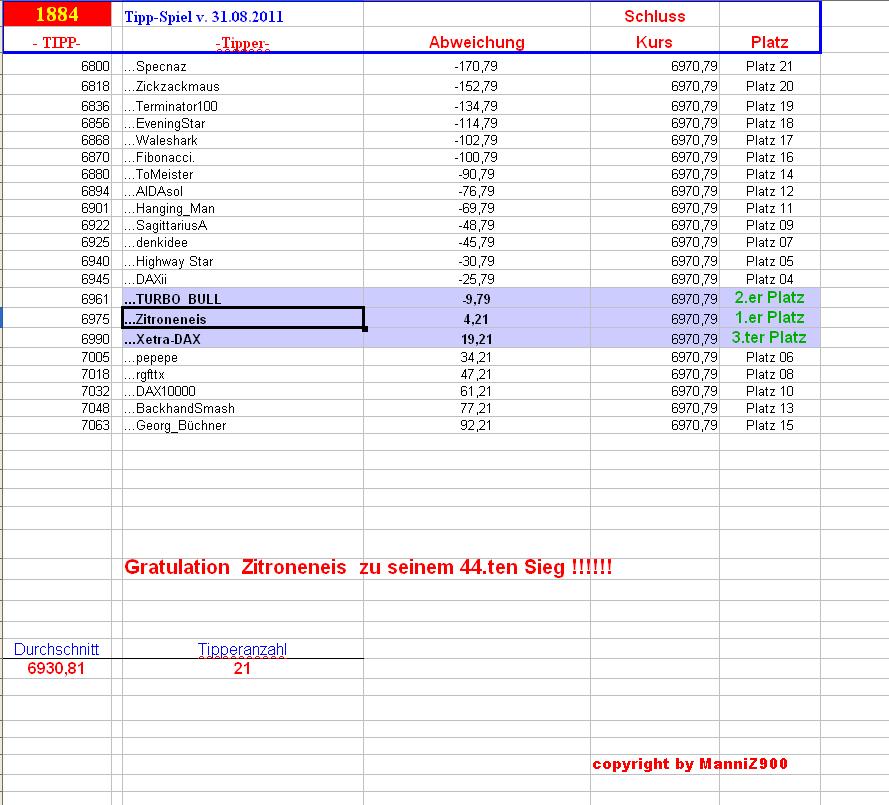Click the Schluss header cell
The image size is (889, 805).
click(655, 16)
